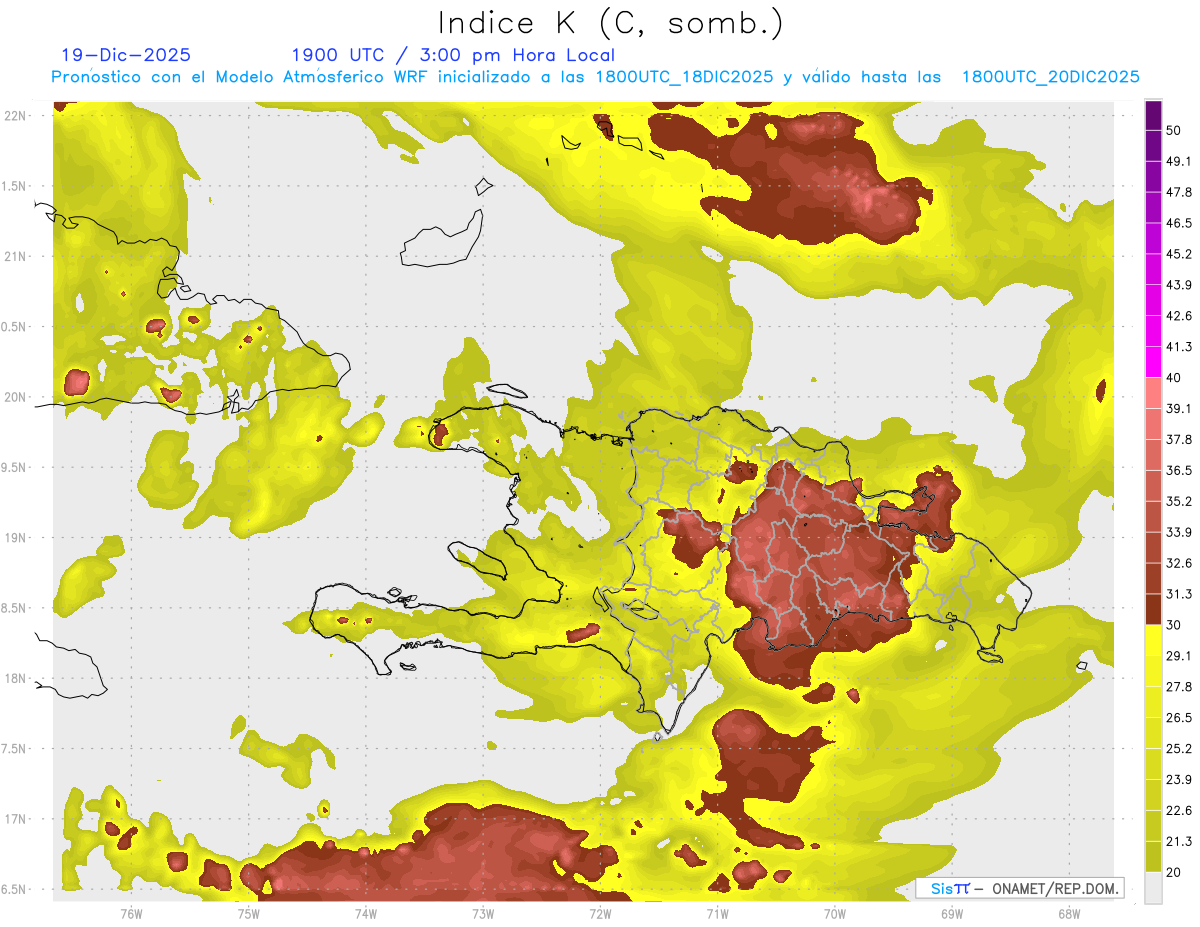Click the "71W" longitude label

point(717,913)
